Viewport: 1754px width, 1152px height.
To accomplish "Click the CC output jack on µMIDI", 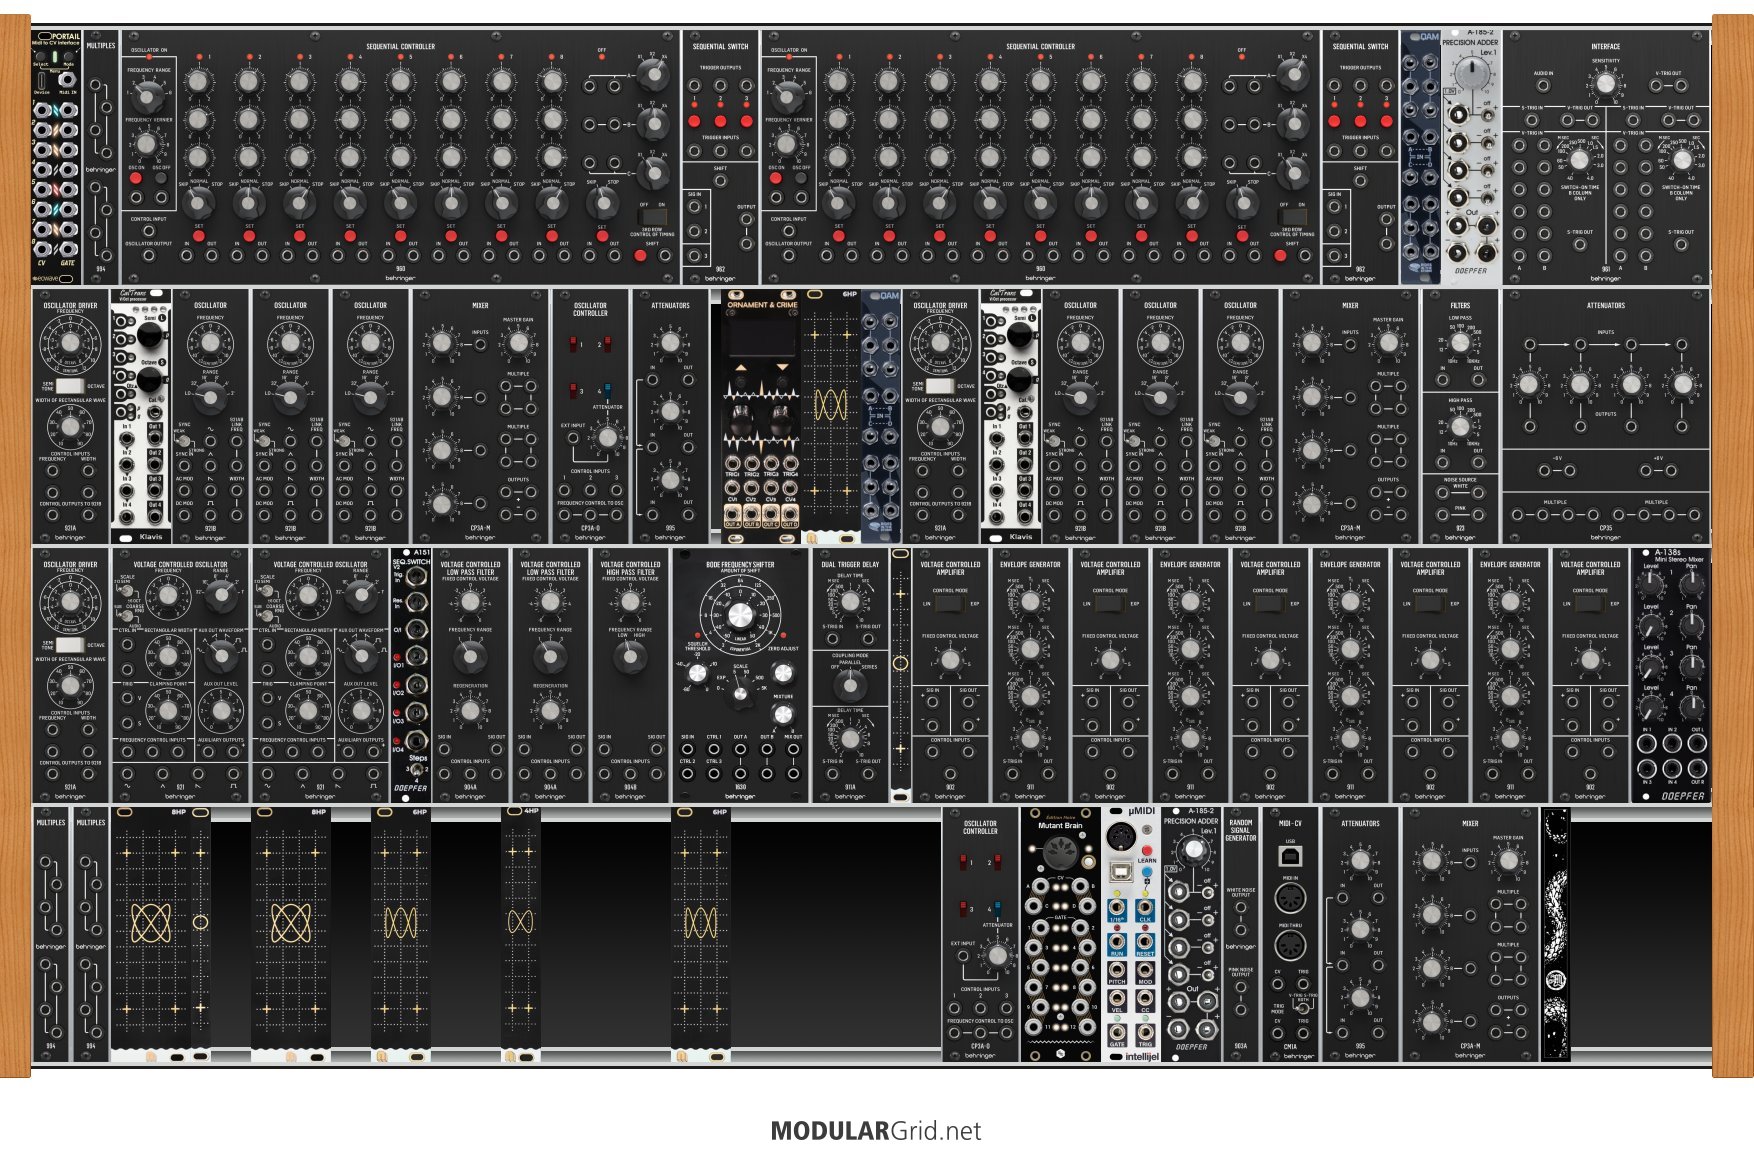I will [1145, 997].
